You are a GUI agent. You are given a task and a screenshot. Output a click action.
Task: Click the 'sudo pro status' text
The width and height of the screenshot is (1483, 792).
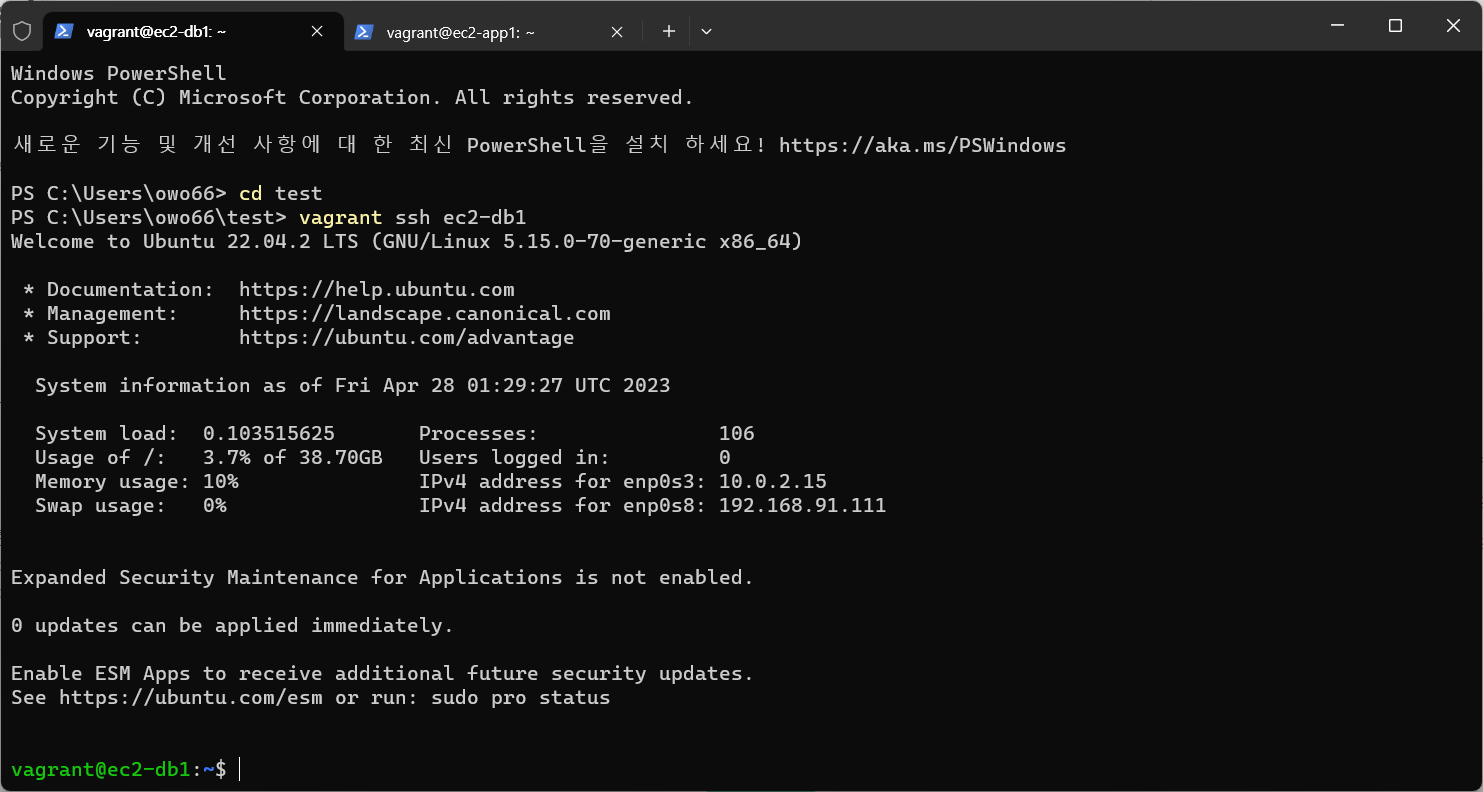[521, 698]
